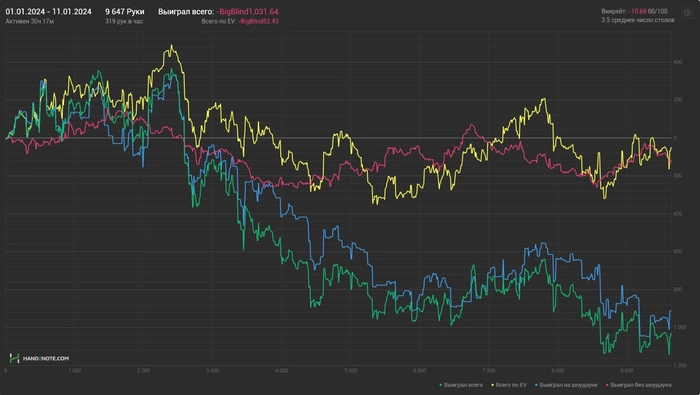This screenshot has width=700, height=395.
Task: Click the 5 000 hands axis label
Action: [x=350, y=370]
